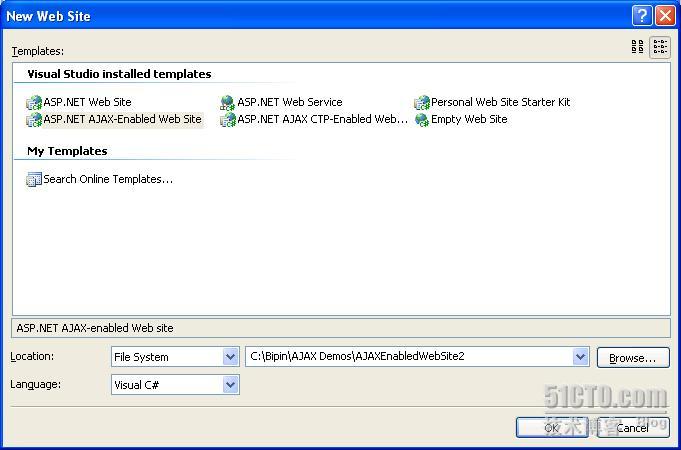Click the 'Personal Web Site Starter Kit' label
The height and width of the screenshot is (450, 681).
pyautogui.click(x=500, y=102)
